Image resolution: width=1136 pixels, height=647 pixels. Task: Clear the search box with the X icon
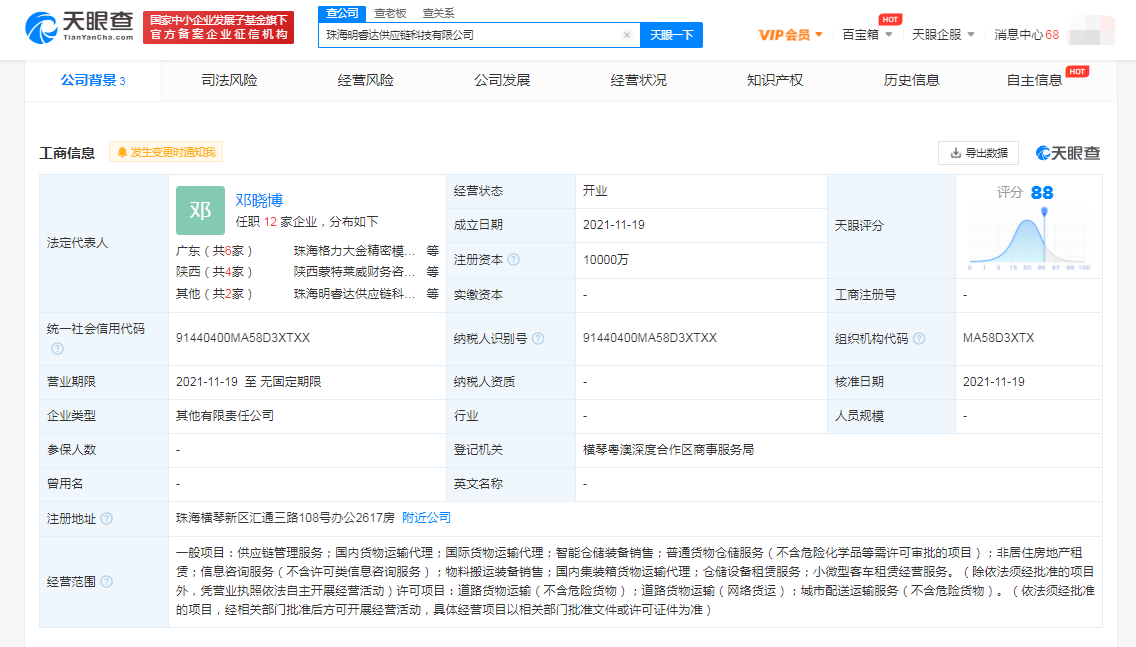point(627,34)
